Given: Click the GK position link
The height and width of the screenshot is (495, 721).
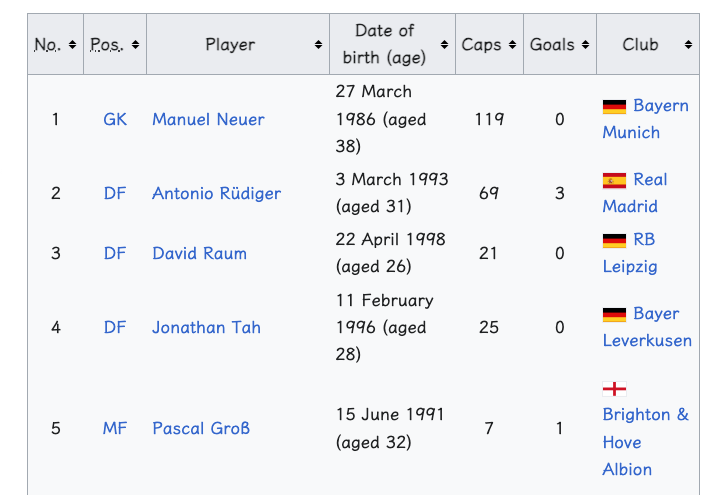Looking at the screenshot, I should coord(115,119).
